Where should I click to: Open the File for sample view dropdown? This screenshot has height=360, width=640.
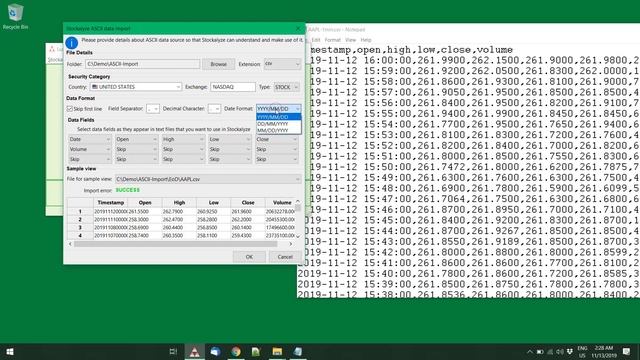(x=208, y=179)
